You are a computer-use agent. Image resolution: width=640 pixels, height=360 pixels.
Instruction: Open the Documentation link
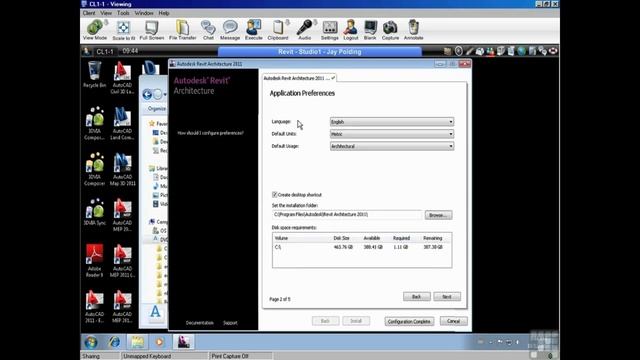[200, 323]
